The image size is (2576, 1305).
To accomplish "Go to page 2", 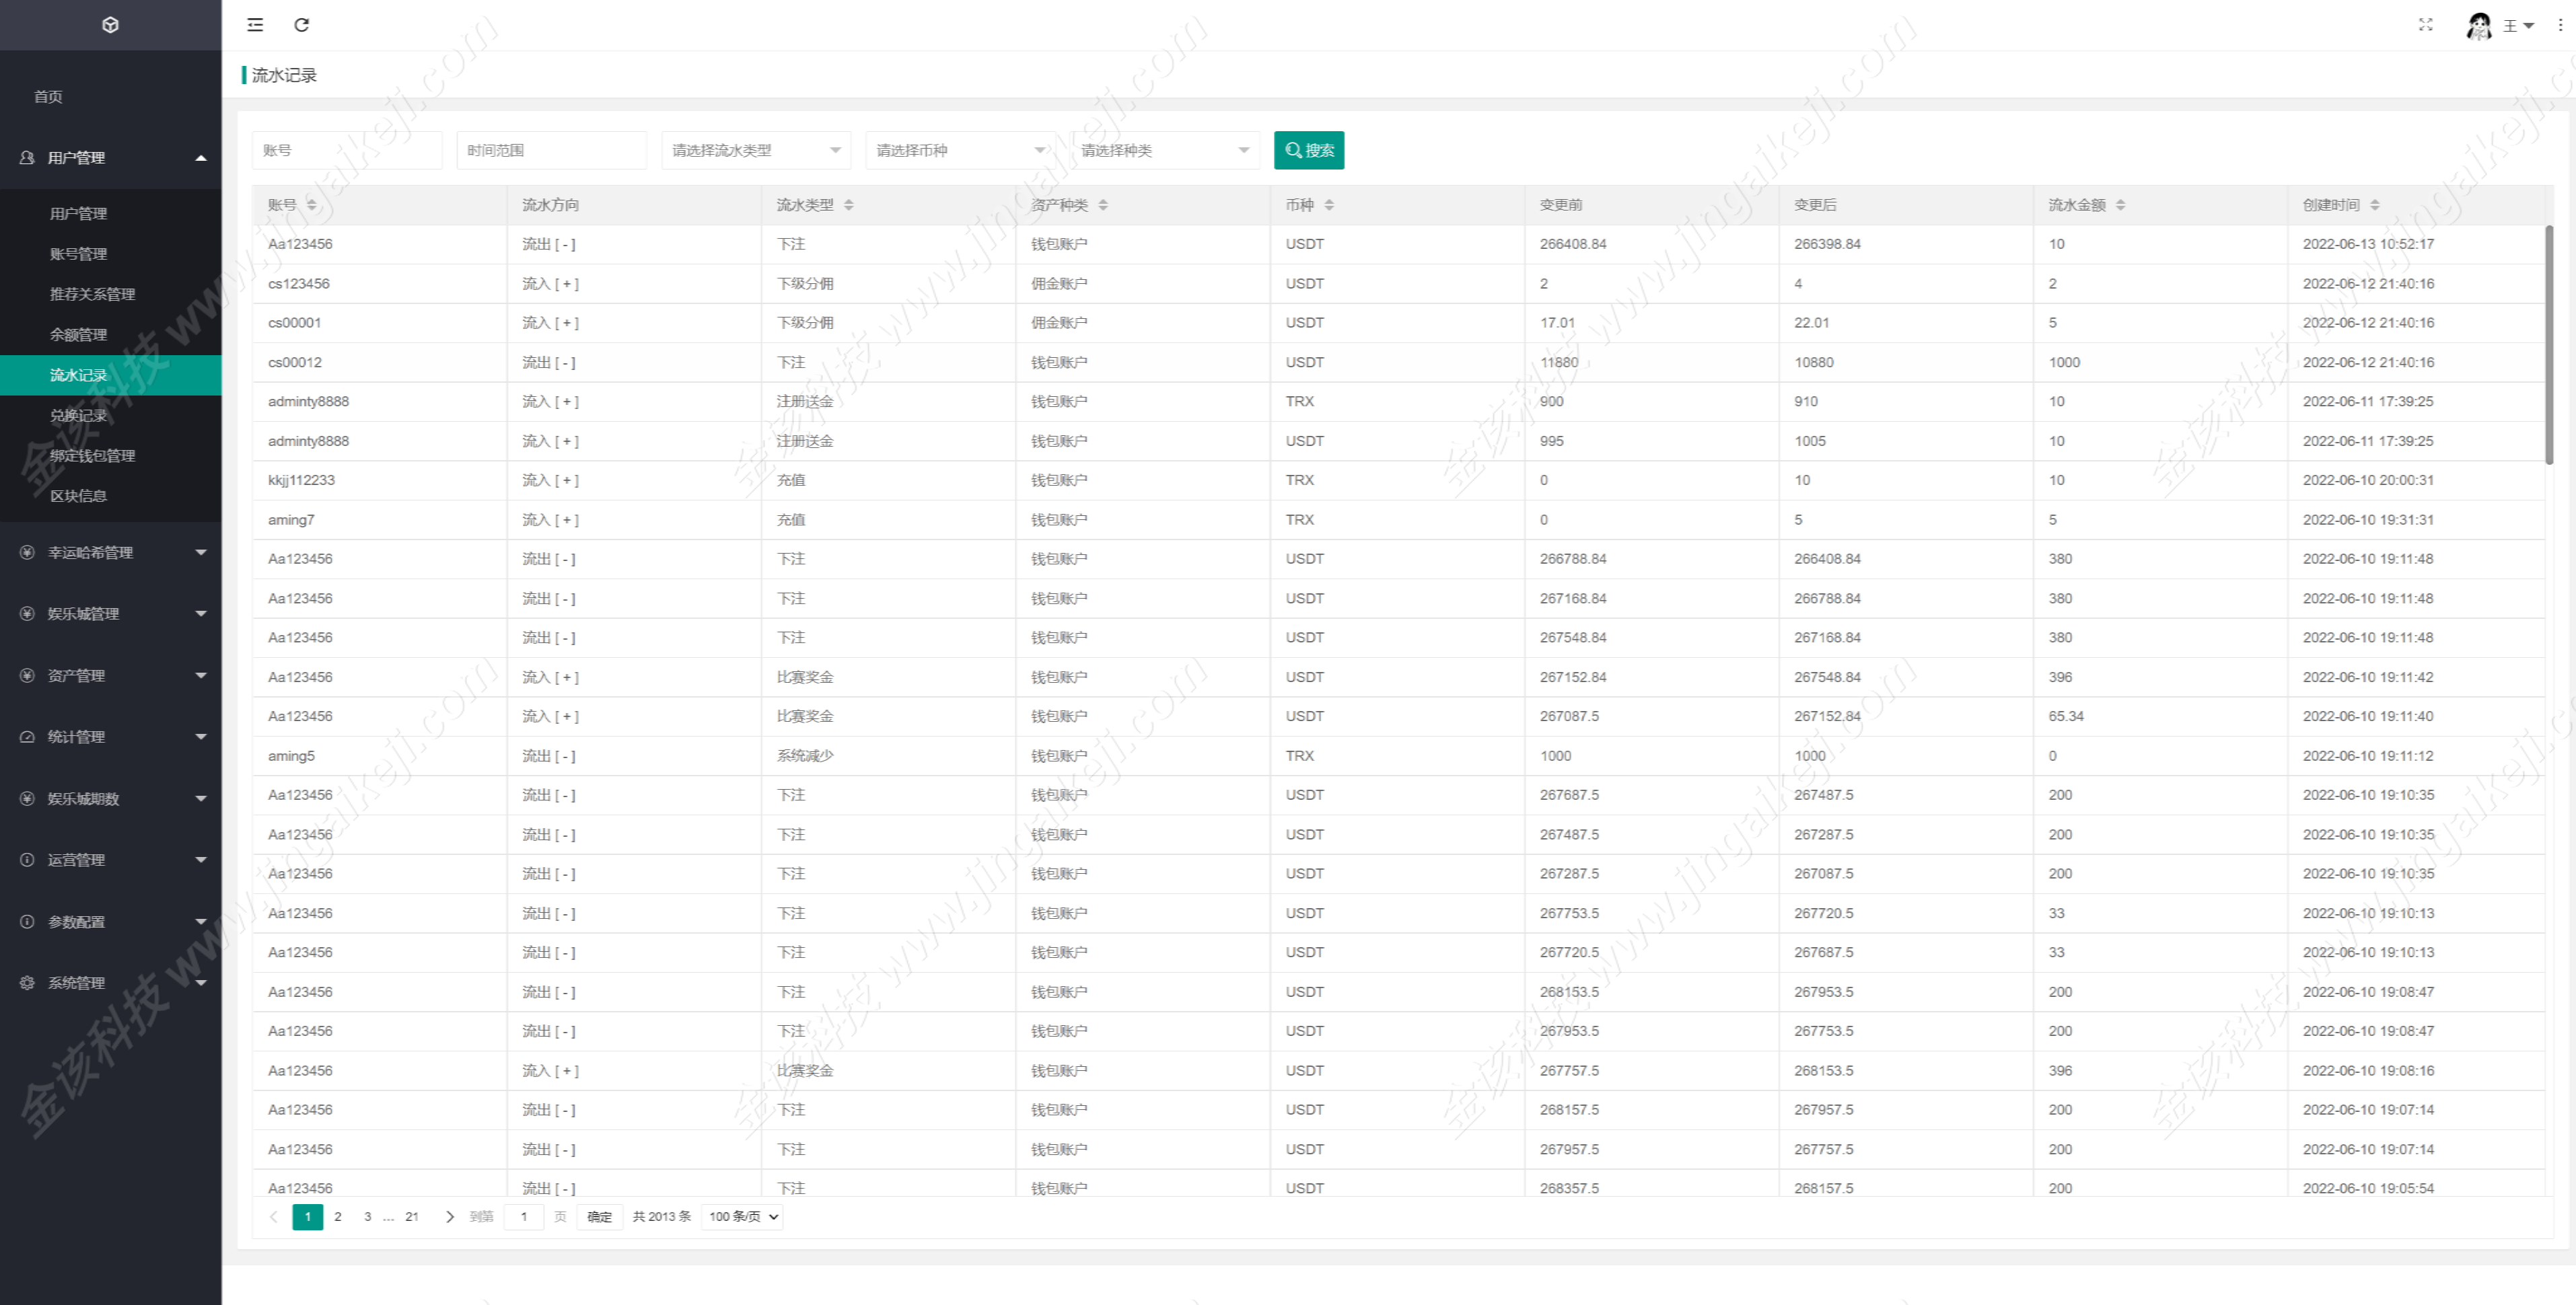I will click(x=338, y=1217).
